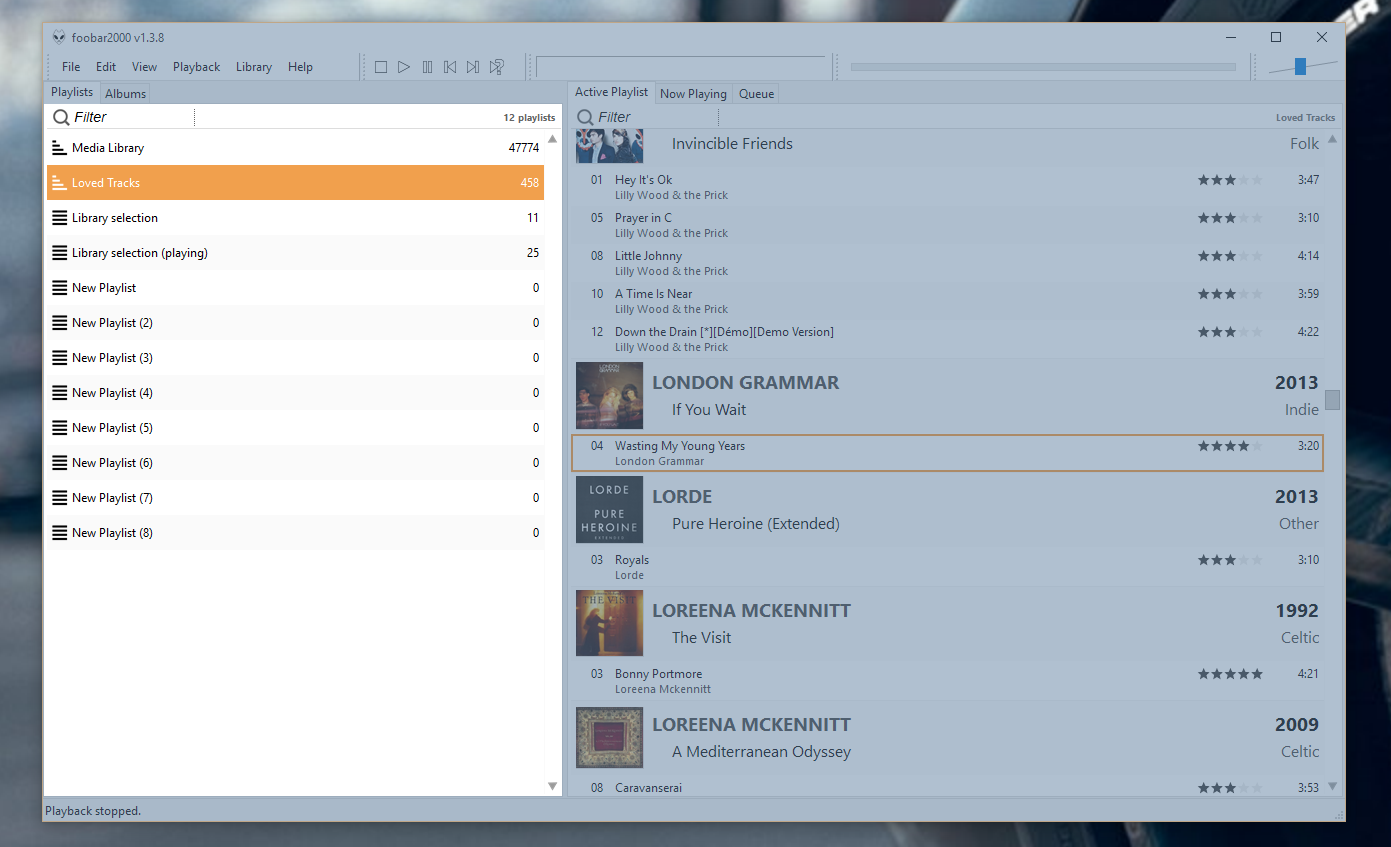Click the volume slider handle
Viewport: 1391px width, 847px height.
tap(1300, 67)
